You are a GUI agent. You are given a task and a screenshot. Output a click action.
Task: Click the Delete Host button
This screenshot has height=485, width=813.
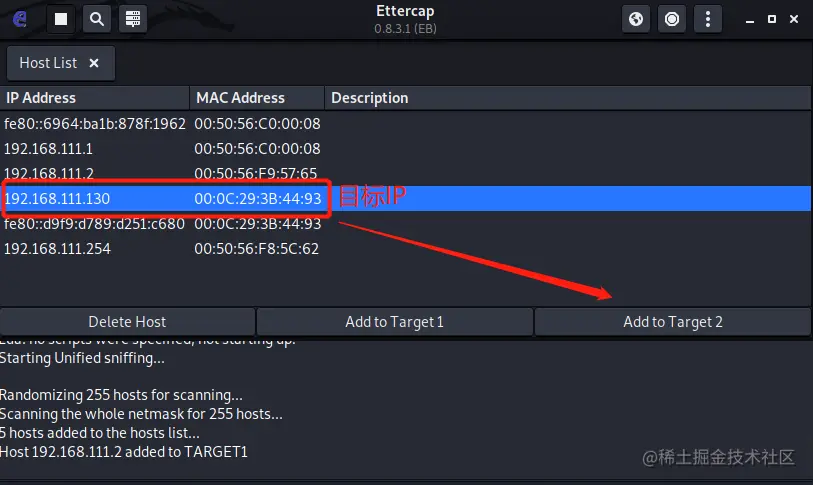[x=128, y=322]
